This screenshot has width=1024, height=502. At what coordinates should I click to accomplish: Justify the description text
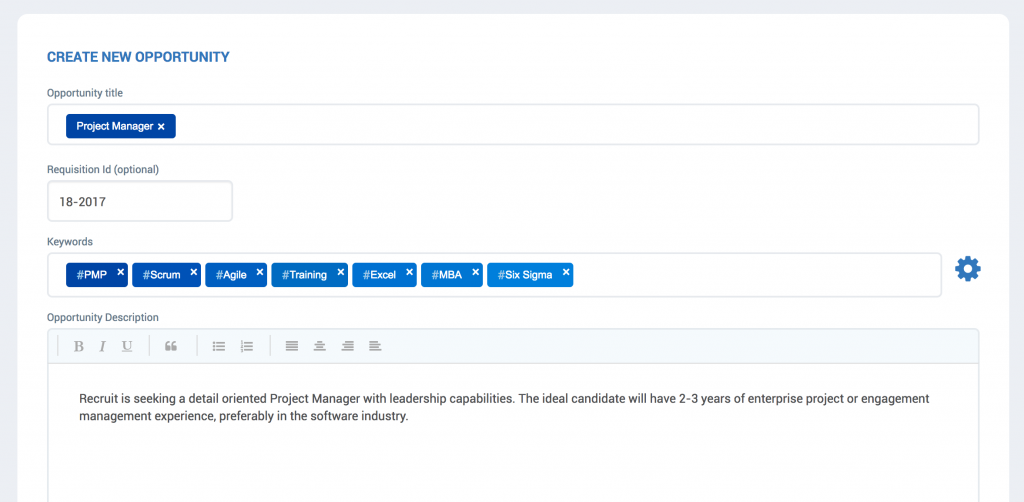292,346
